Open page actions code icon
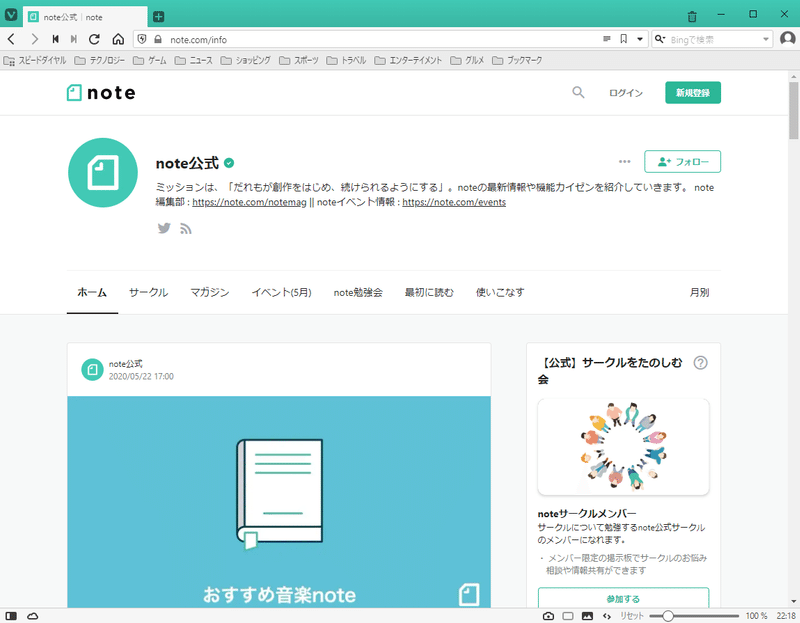The width and height of the screenshot is (800, 623). [x=607, y=616]
